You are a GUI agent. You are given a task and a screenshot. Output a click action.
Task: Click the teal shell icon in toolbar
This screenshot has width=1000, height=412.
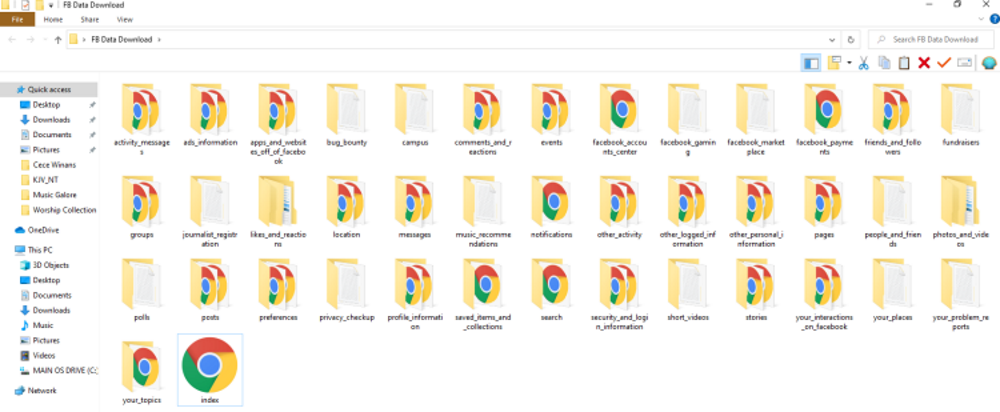[x=989, y=63]
